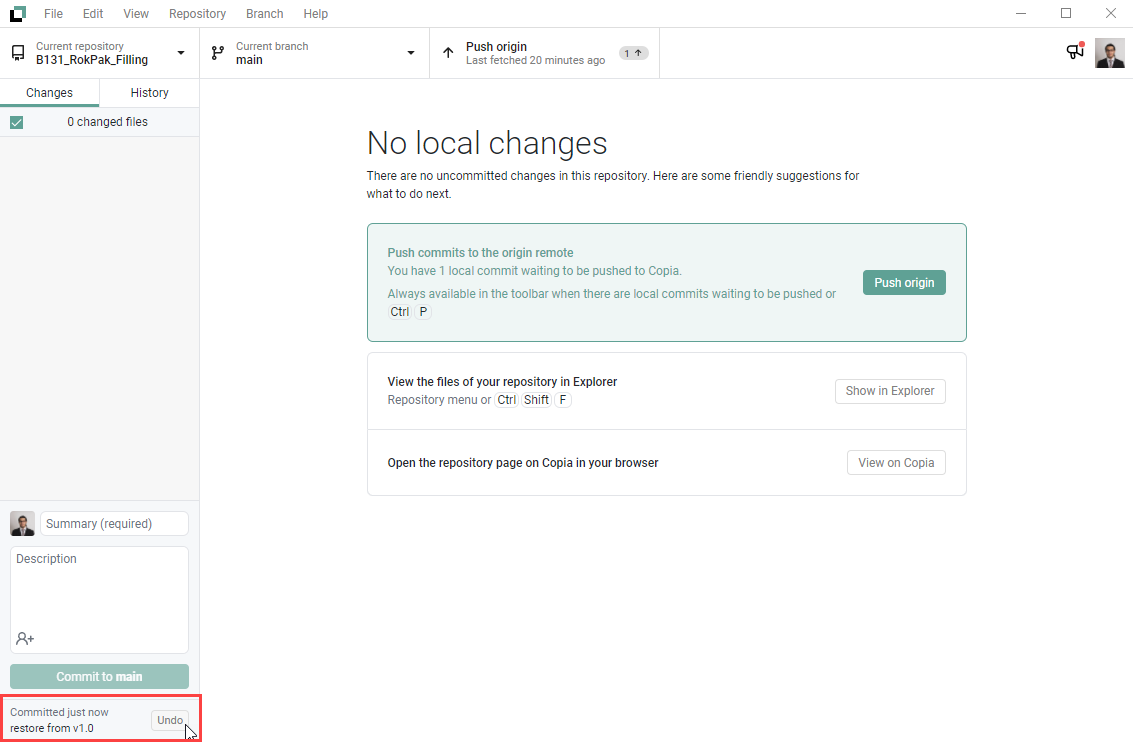
Task: Open the notifications megaphone icon
Action: [x=1075, y=52]
